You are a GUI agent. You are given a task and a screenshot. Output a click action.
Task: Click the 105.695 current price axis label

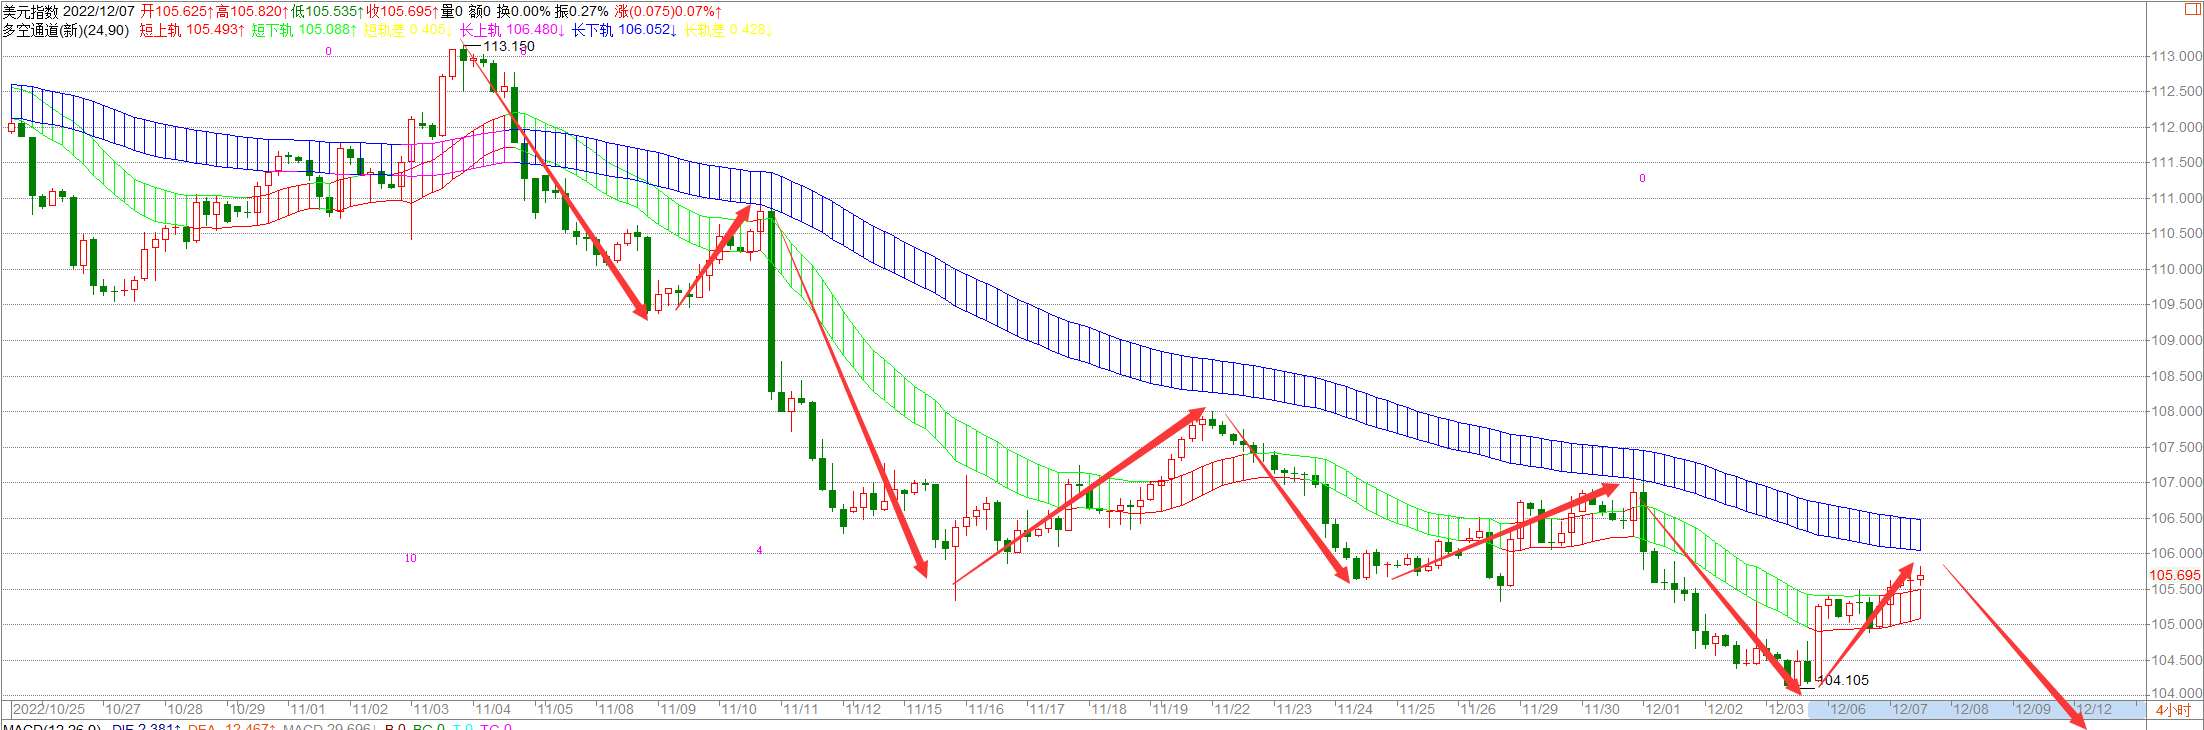coord(2175,575)
